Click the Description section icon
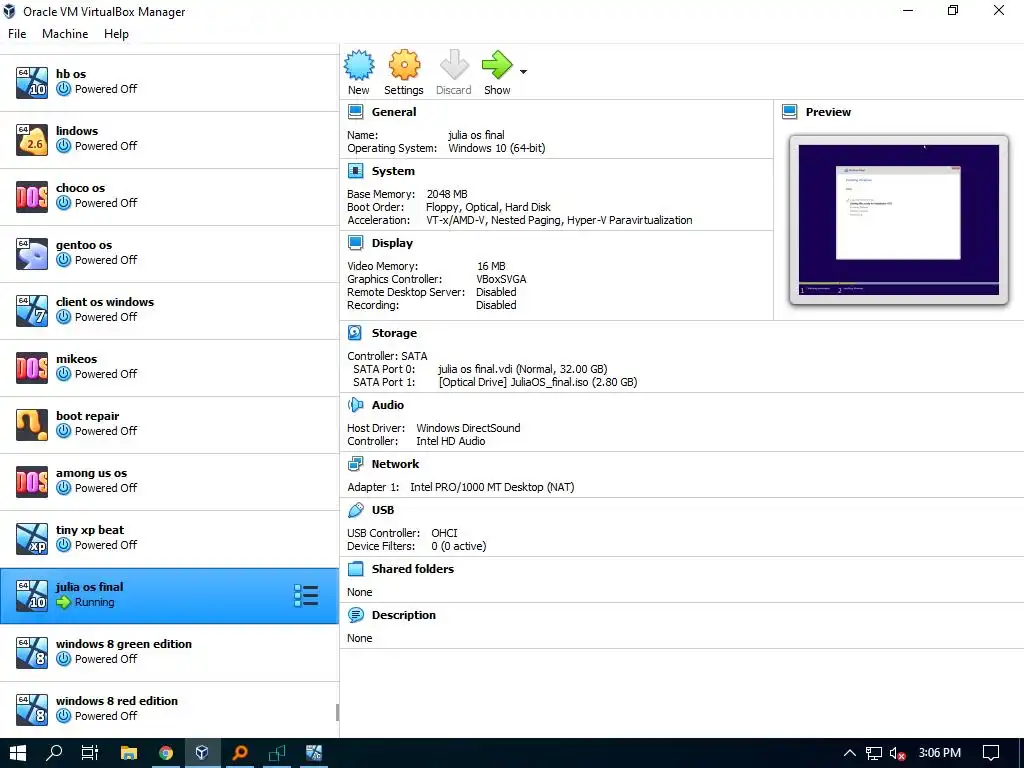This screenshot has height=768, width=1024. pyautogui.click(x=356, y=615)
